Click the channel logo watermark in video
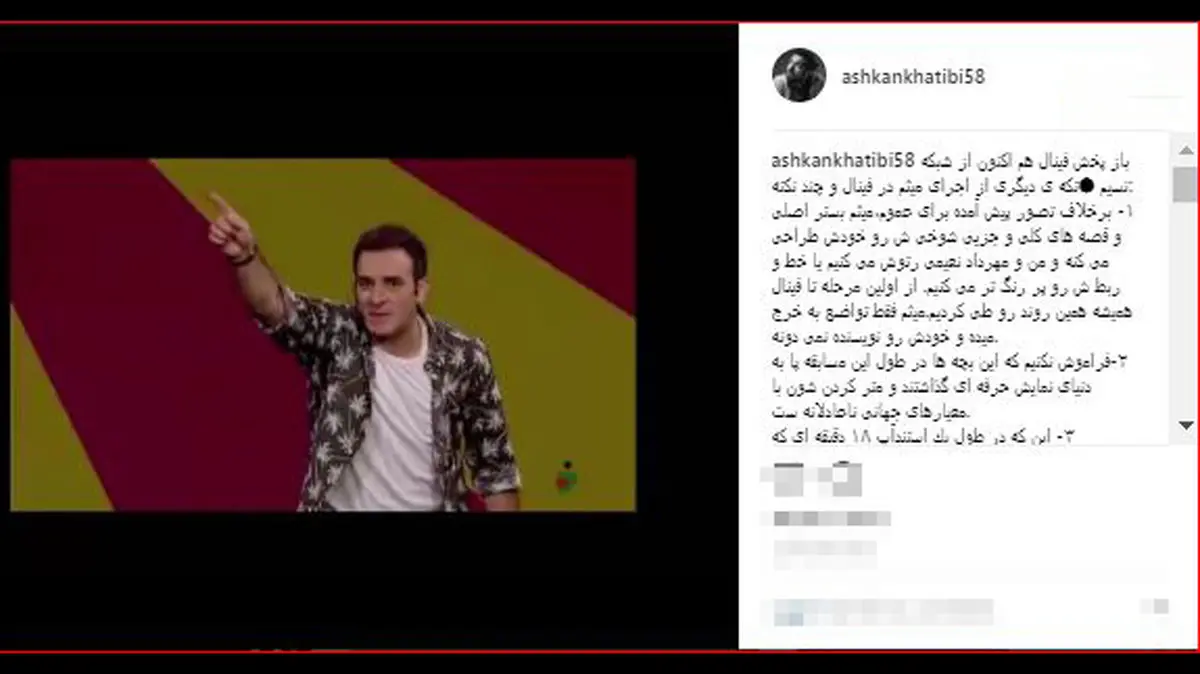 [567, 477]
